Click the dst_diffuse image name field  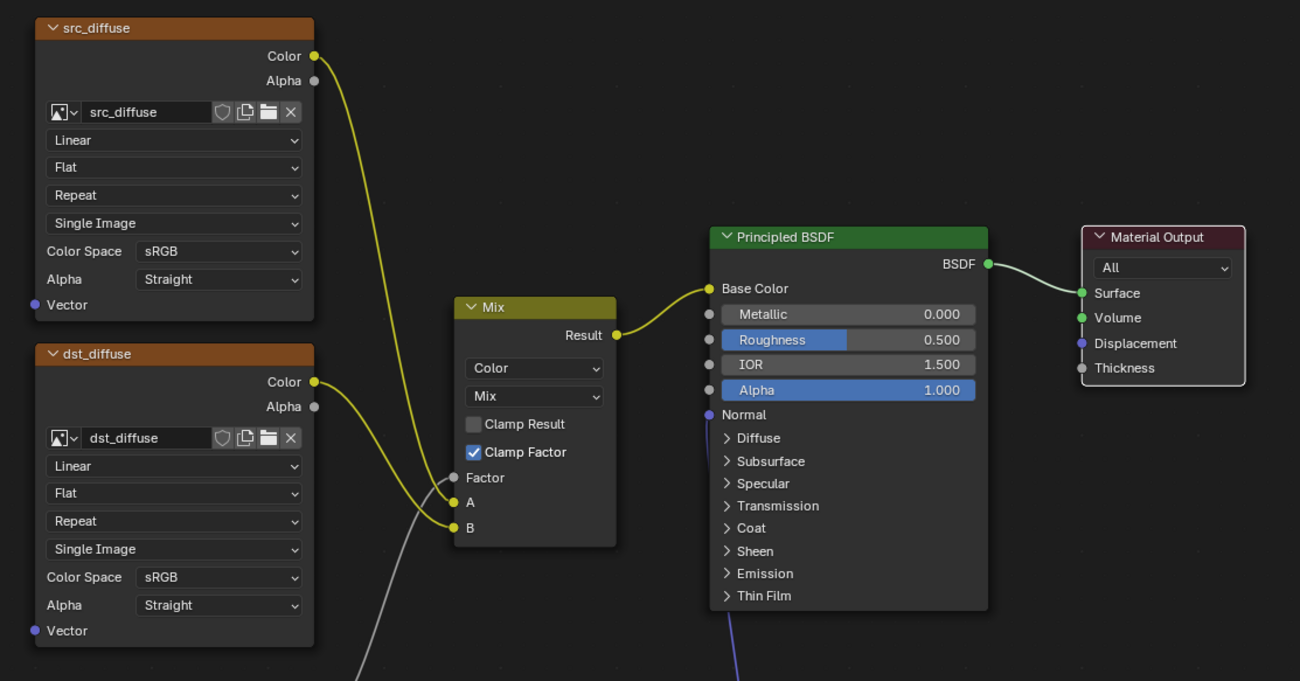[x=145, y=438]
